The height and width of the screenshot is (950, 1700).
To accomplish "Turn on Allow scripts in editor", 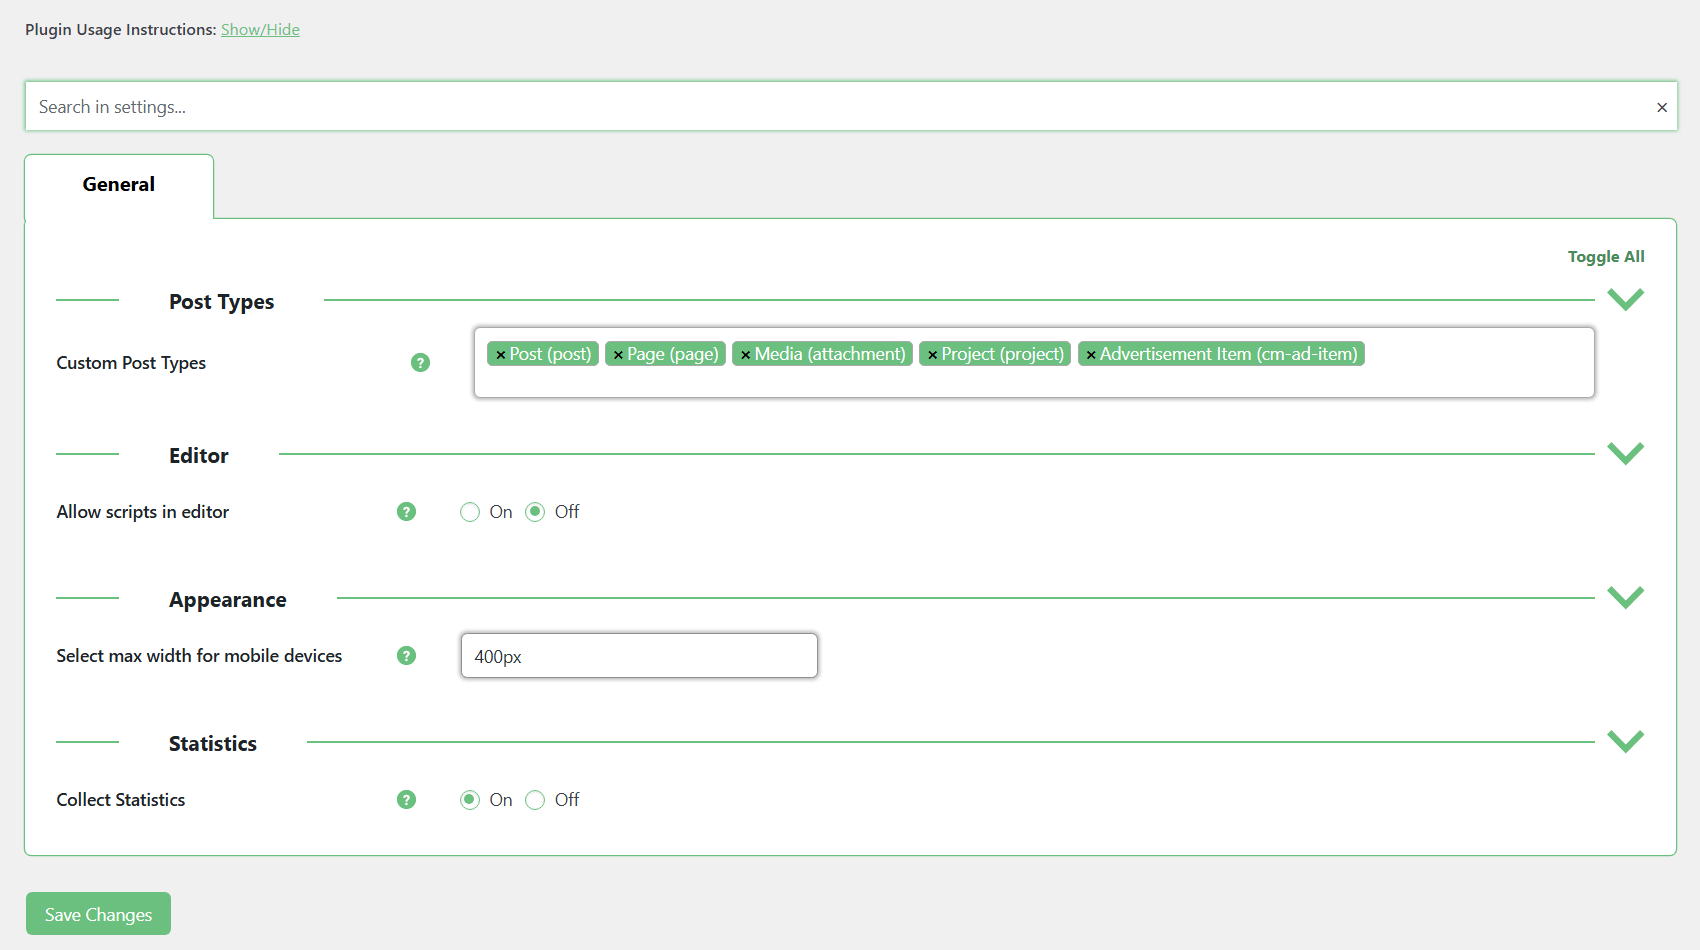I will 470,512.
